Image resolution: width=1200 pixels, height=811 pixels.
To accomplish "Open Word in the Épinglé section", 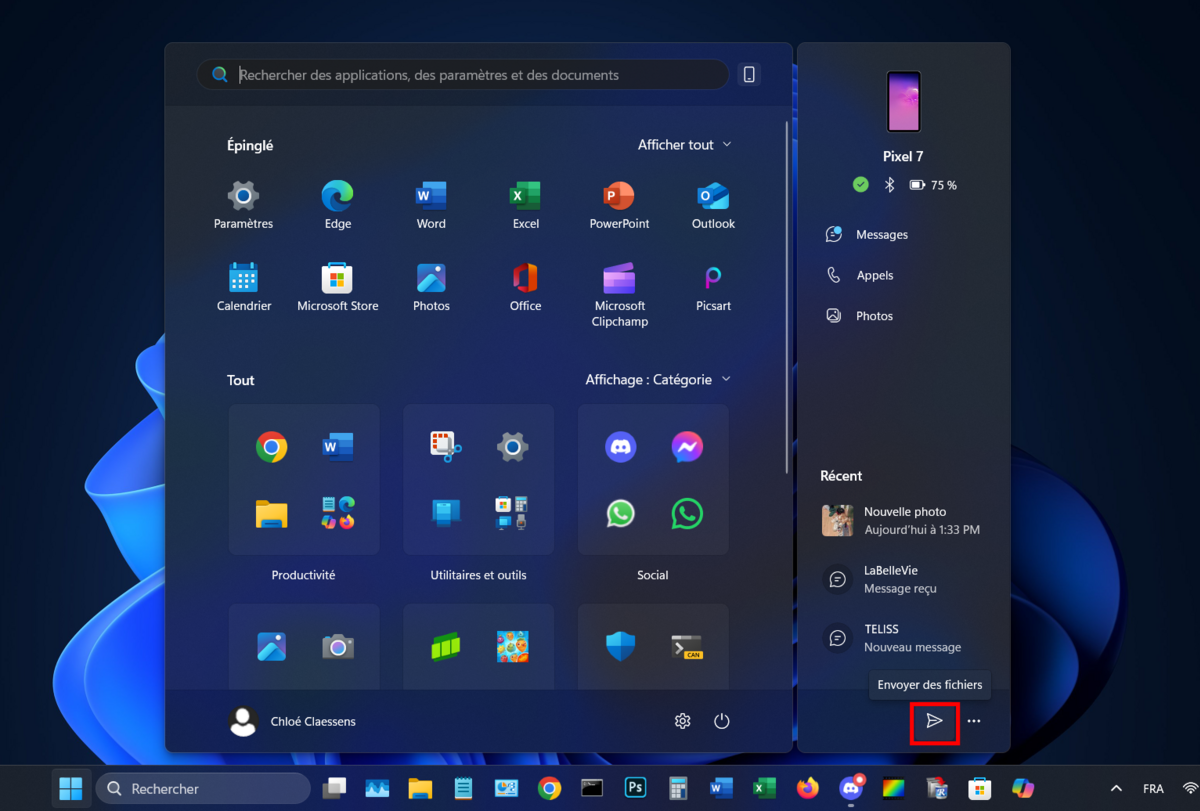I will 431,205.
